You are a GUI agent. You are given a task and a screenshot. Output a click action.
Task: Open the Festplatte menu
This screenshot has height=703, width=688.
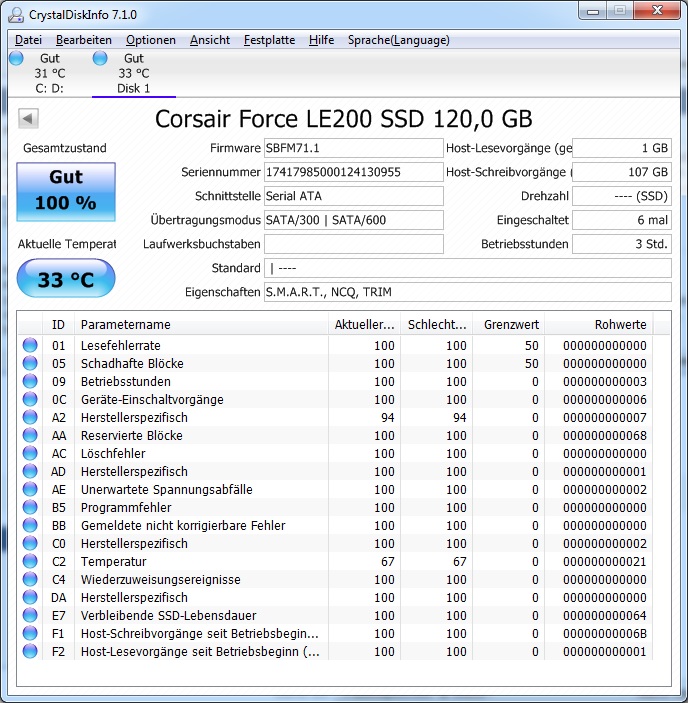click(269, 40)
